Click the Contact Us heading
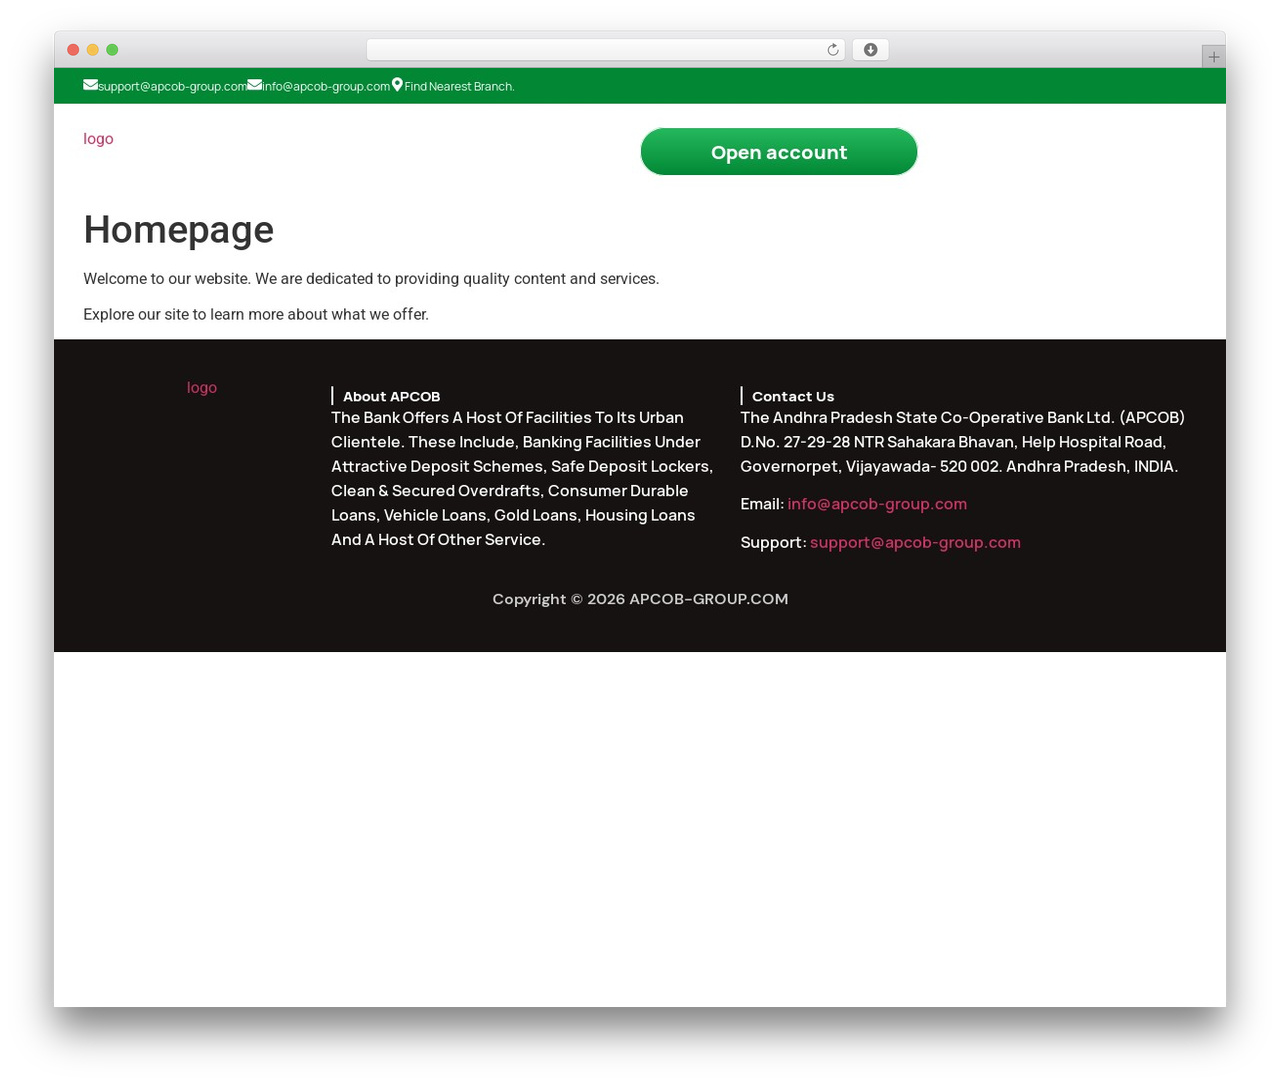Viewport: 1280px width, 1084px height. (793, 397)
